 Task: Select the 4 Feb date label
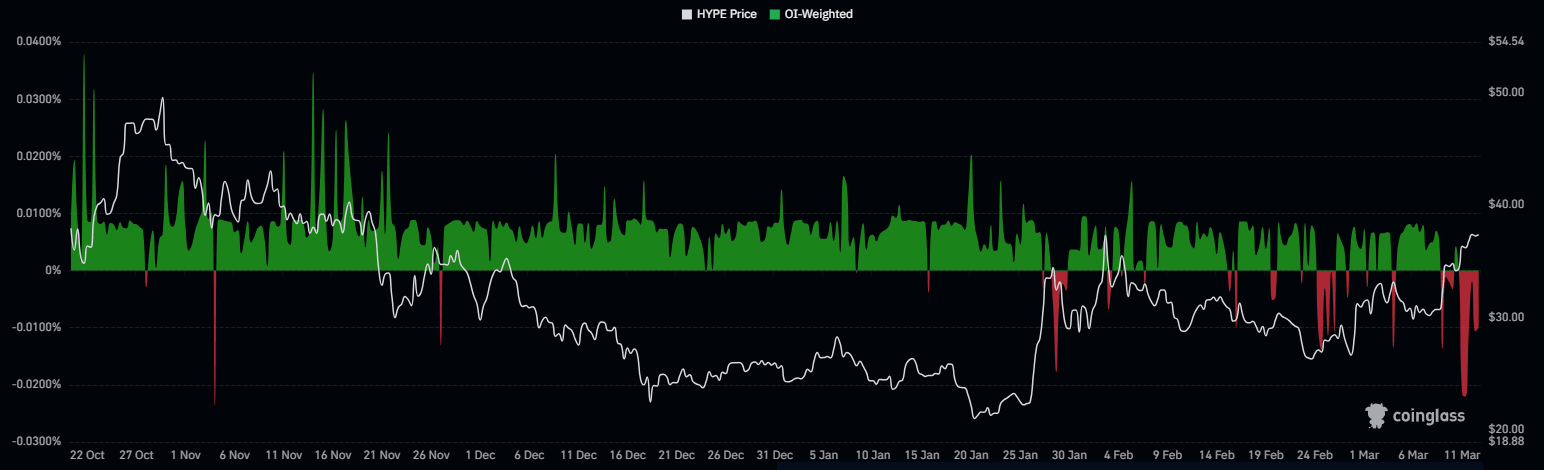point(1118,455)
